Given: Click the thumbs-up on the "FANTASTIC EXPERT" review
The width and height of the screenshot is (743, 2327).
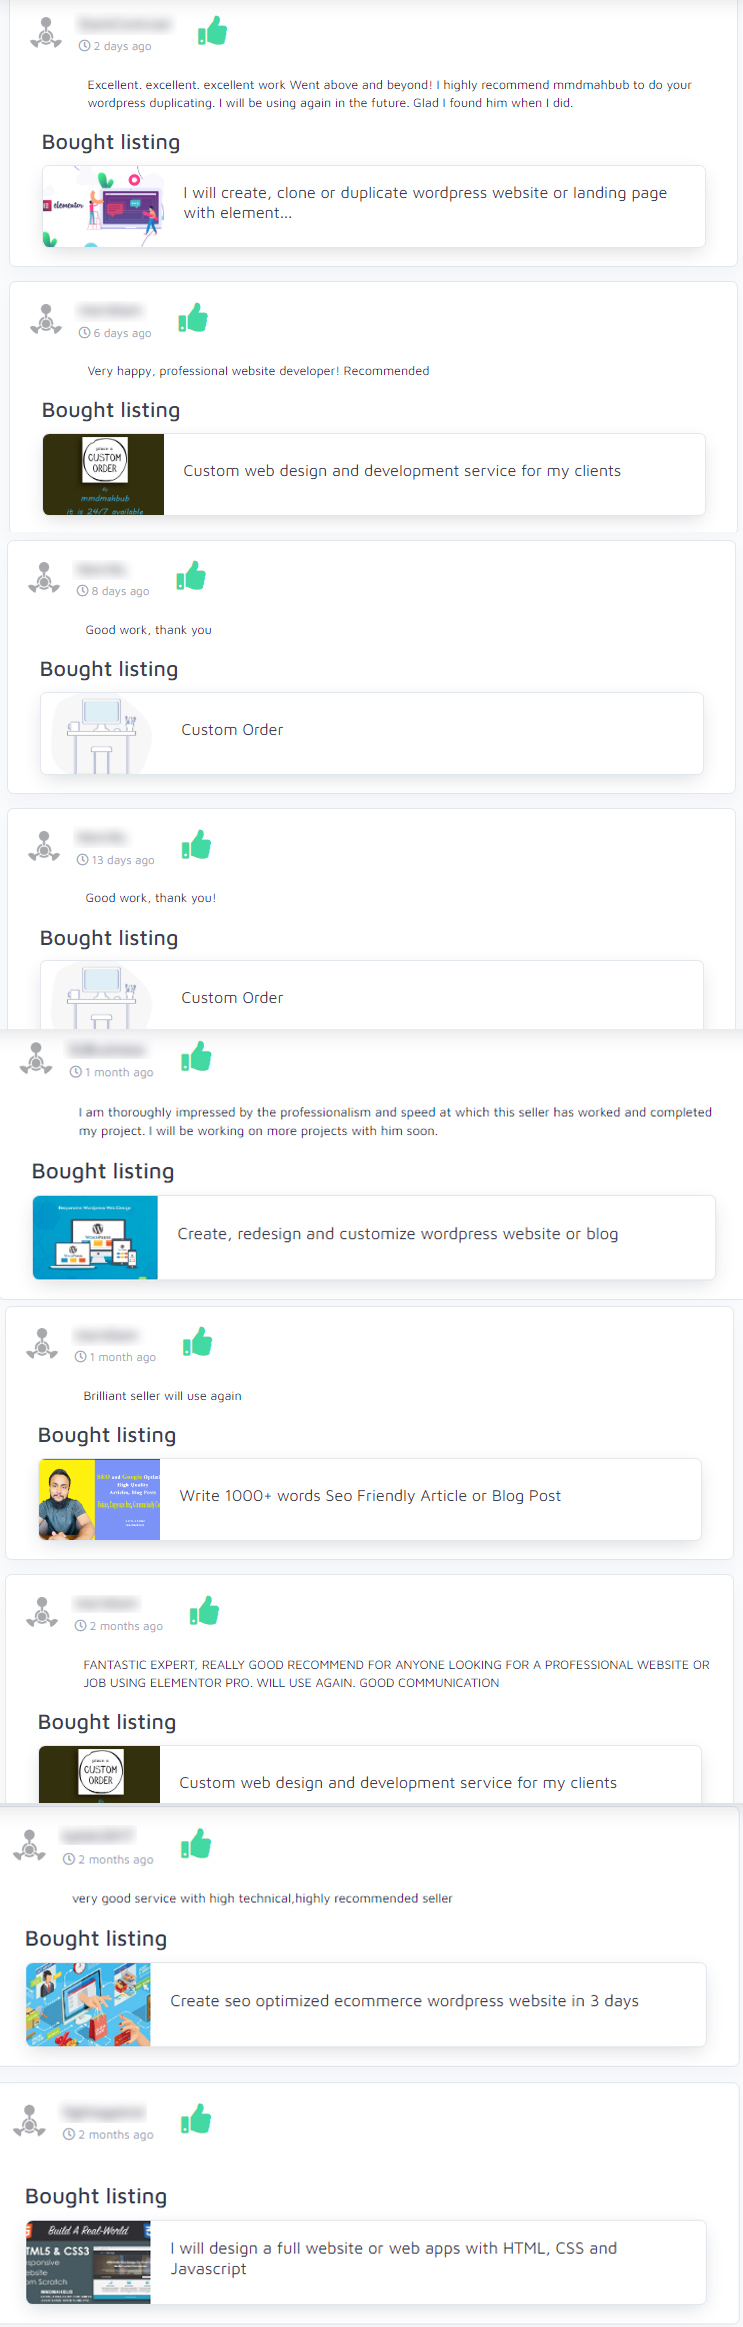Looking at the screenshot, I should tap(204, 1611).
